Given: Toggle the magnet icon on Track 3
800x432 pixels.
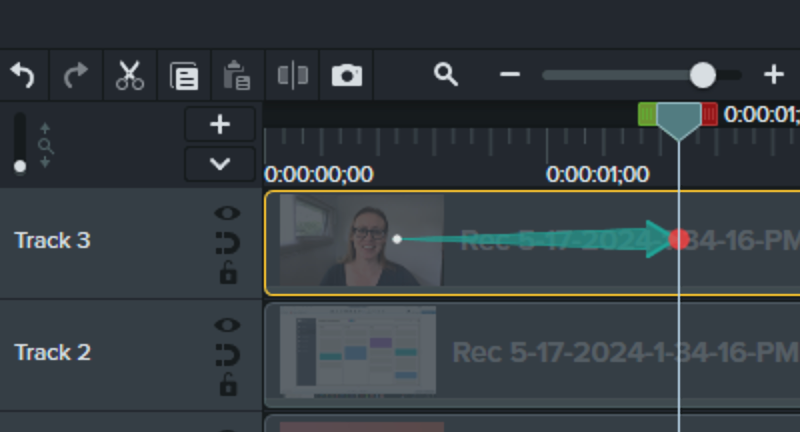Looking at the screenshot, I should pos(228,243).
